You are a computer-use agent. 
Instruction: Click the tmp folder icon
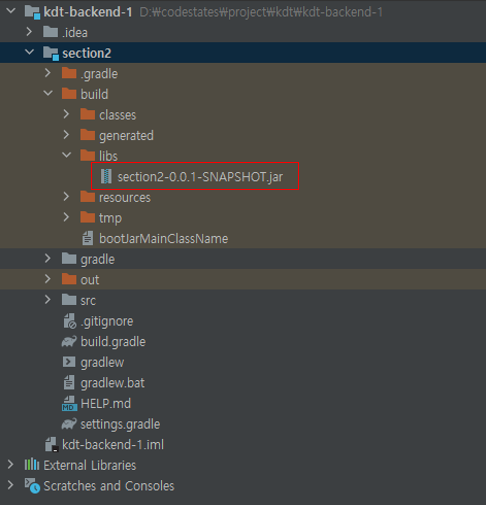(88, 218)
